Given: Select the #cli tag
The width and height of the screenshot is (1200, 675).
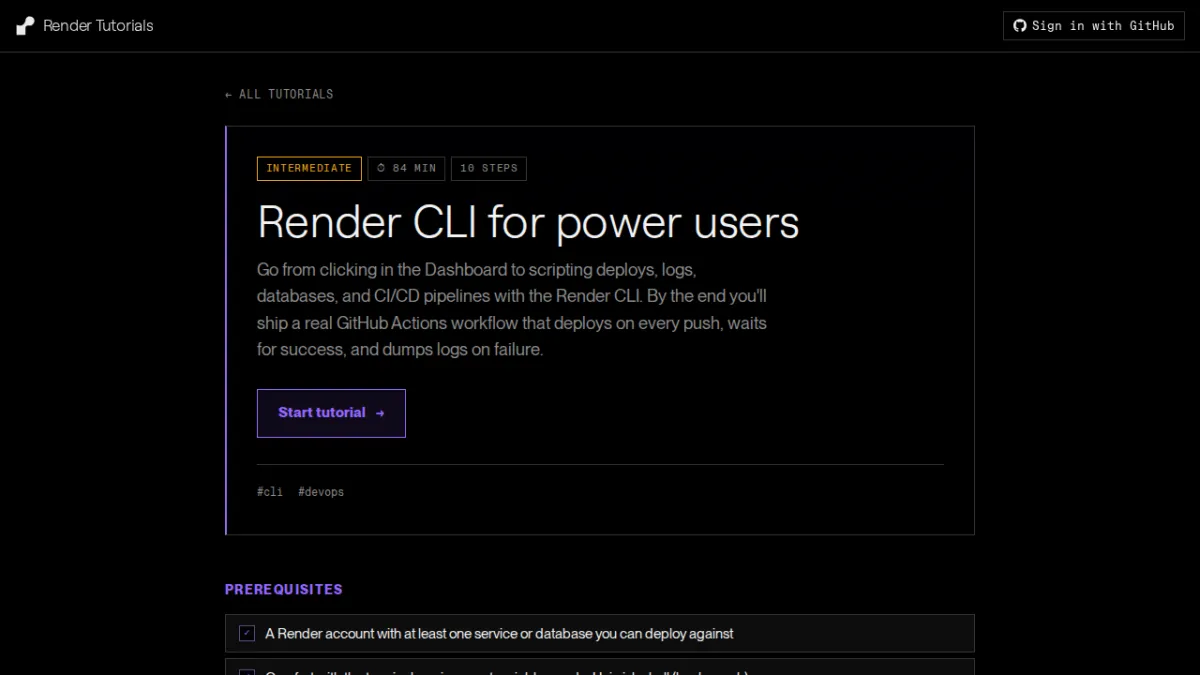Looking at the screenshot, I should [270, 492].
